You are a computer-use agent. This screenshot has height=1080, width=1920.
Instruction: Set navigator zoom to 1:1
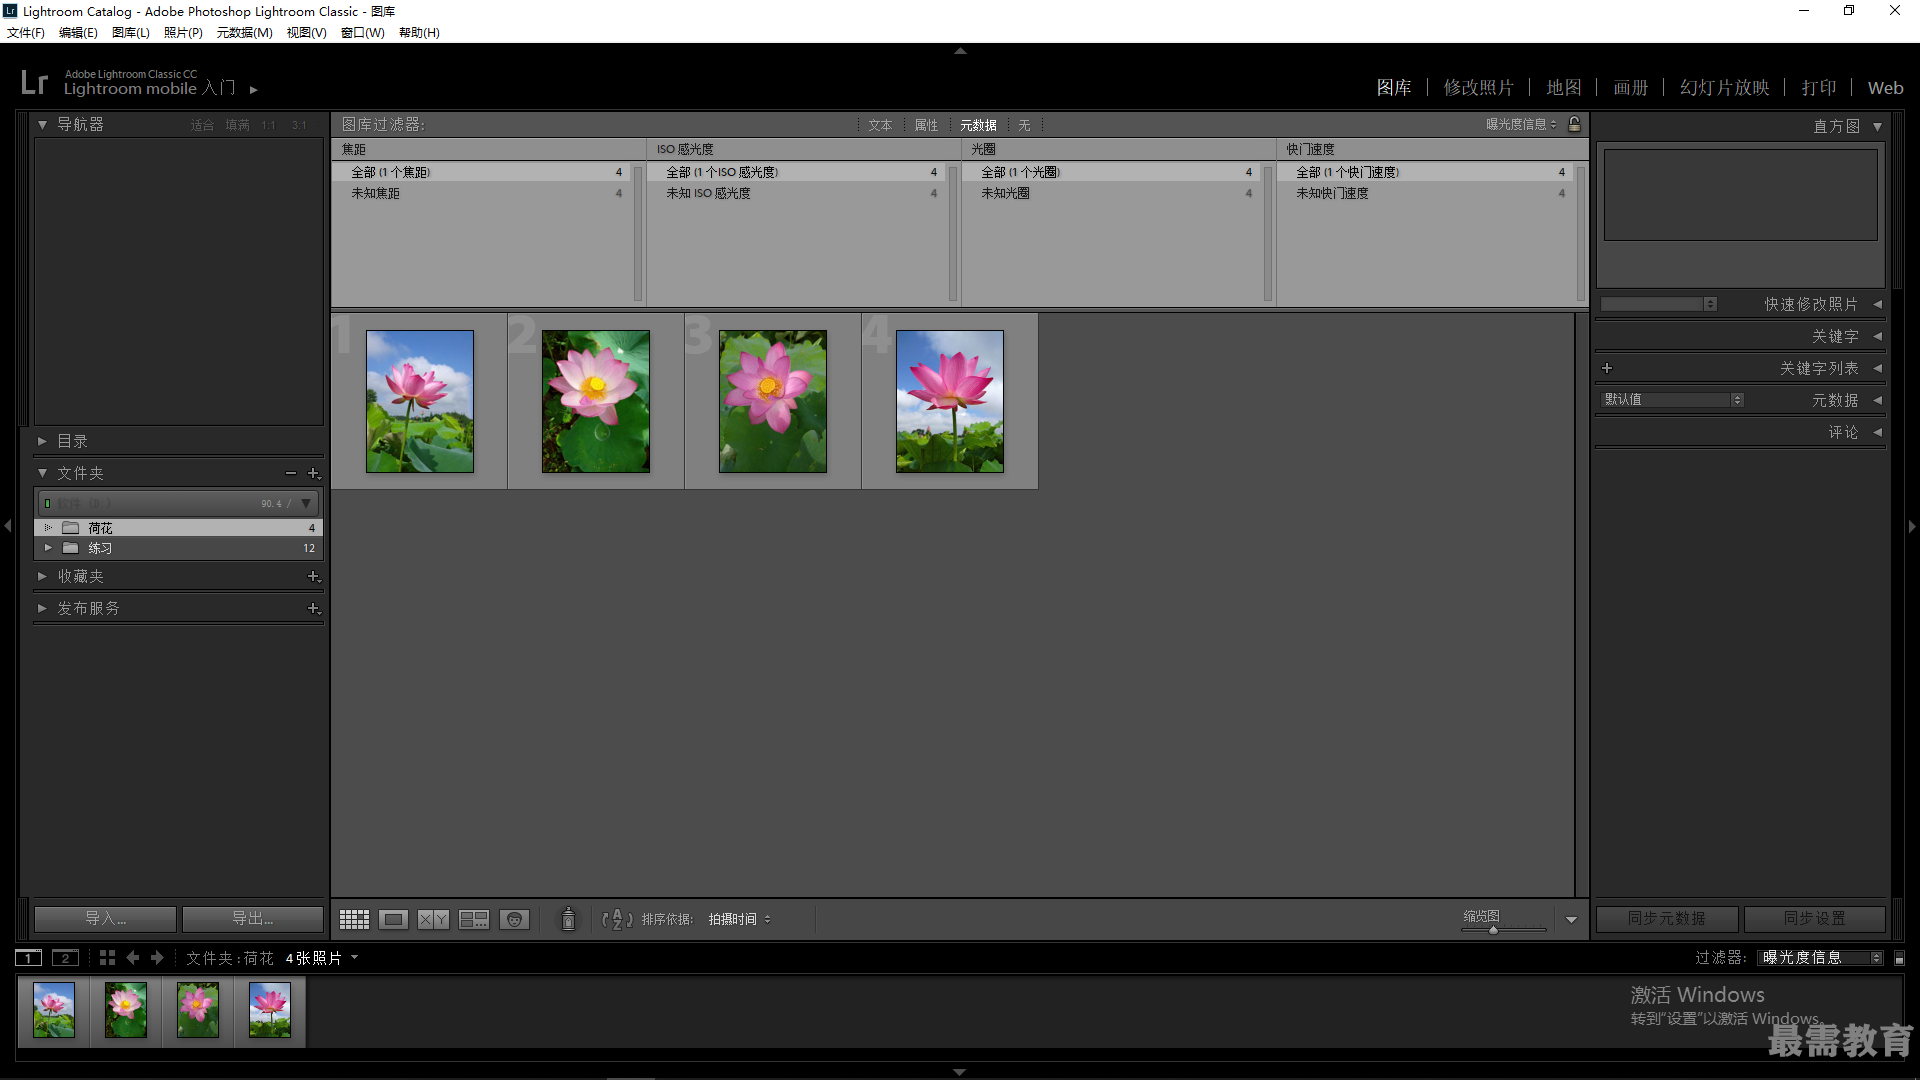(268, 125)
